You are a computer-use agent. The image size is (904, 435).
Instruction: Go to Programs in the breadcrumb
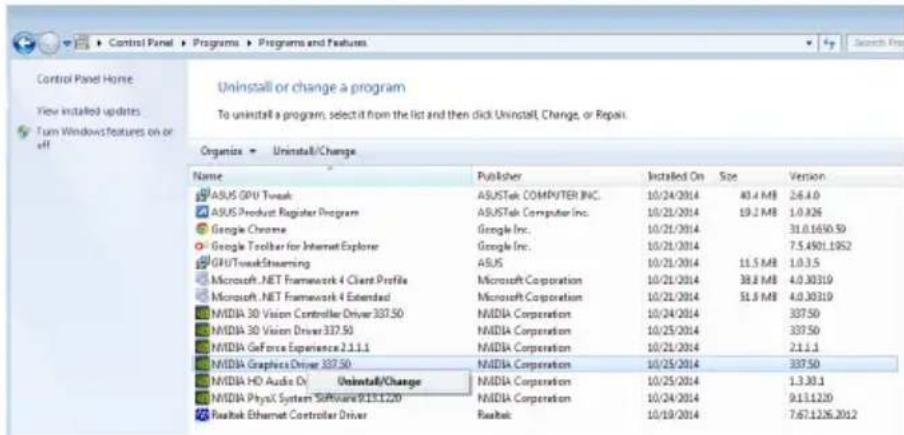coord(217,43)
